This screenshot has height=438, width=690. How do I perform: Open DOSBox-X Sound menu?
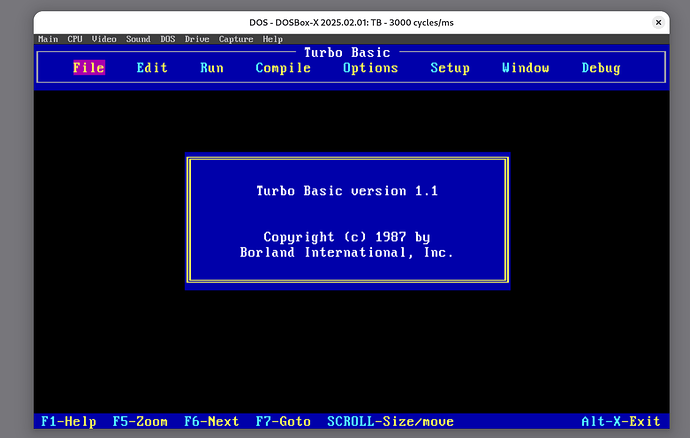point(138,39)
